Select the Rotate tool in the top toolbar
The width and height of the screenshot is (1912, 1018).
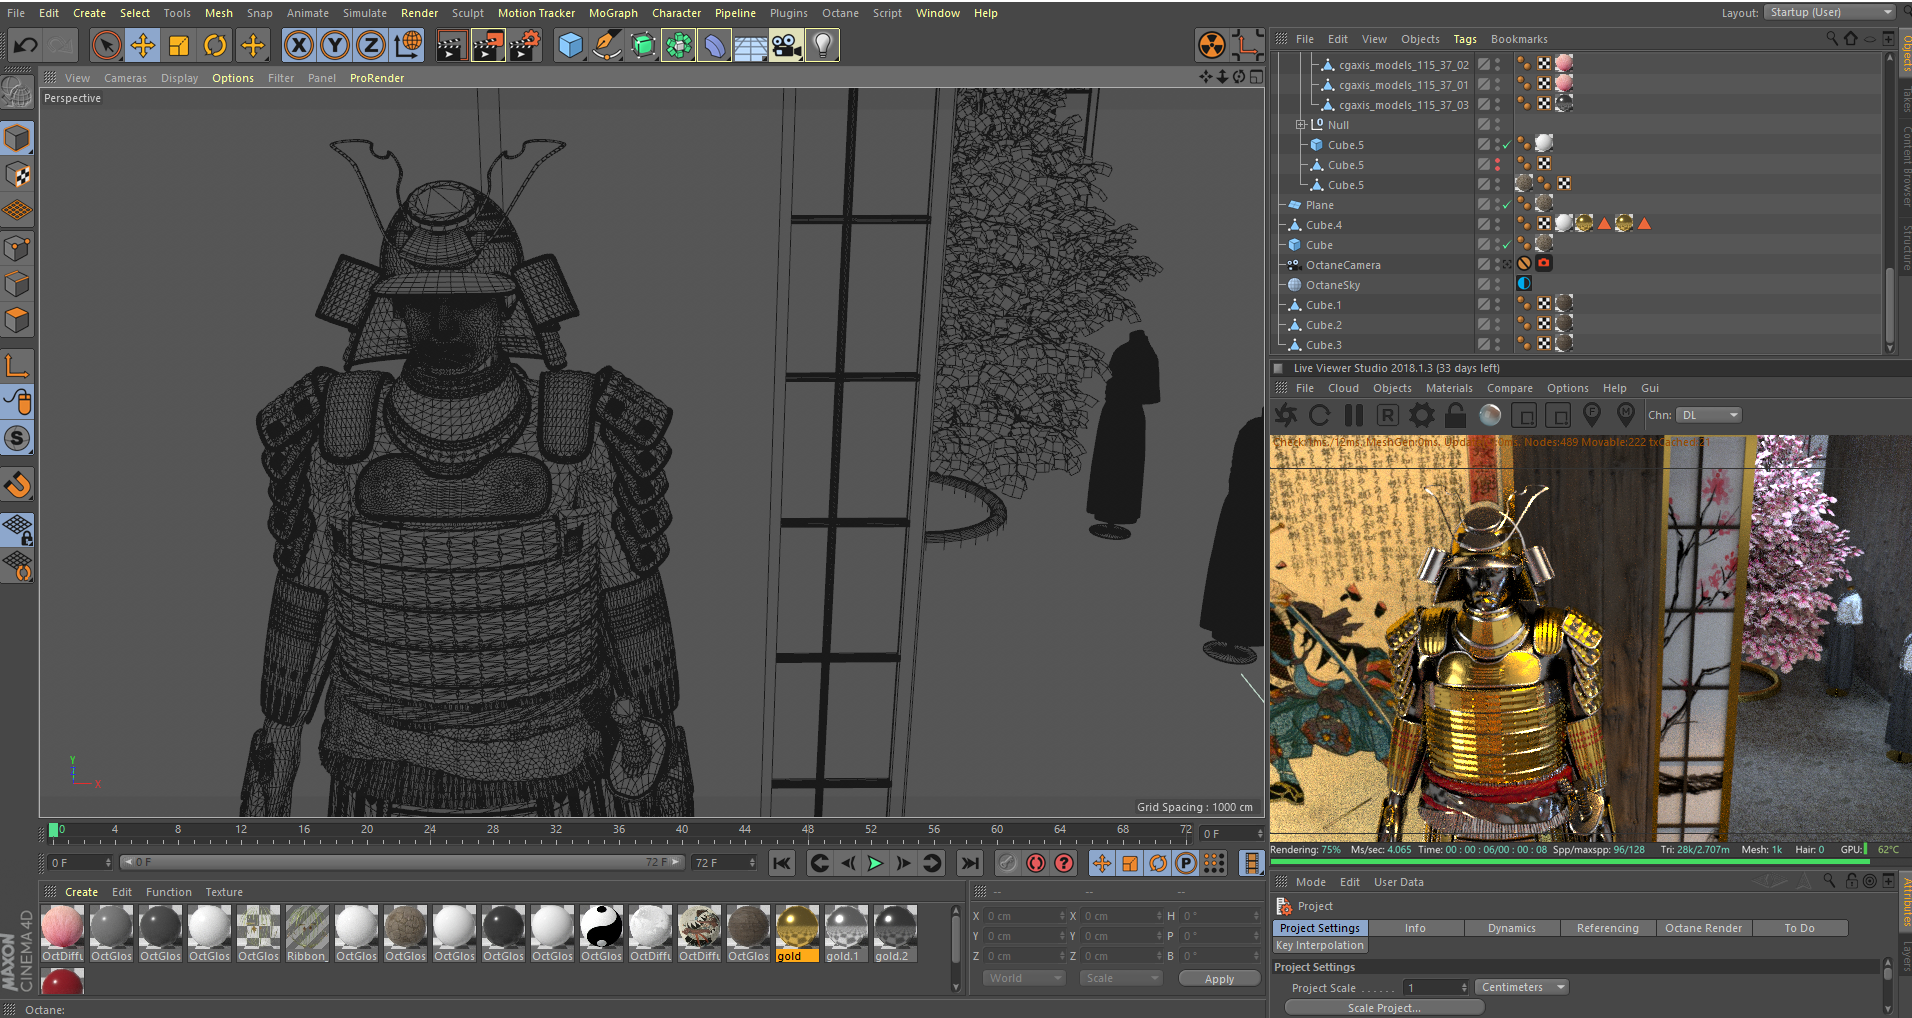[215, 45]
